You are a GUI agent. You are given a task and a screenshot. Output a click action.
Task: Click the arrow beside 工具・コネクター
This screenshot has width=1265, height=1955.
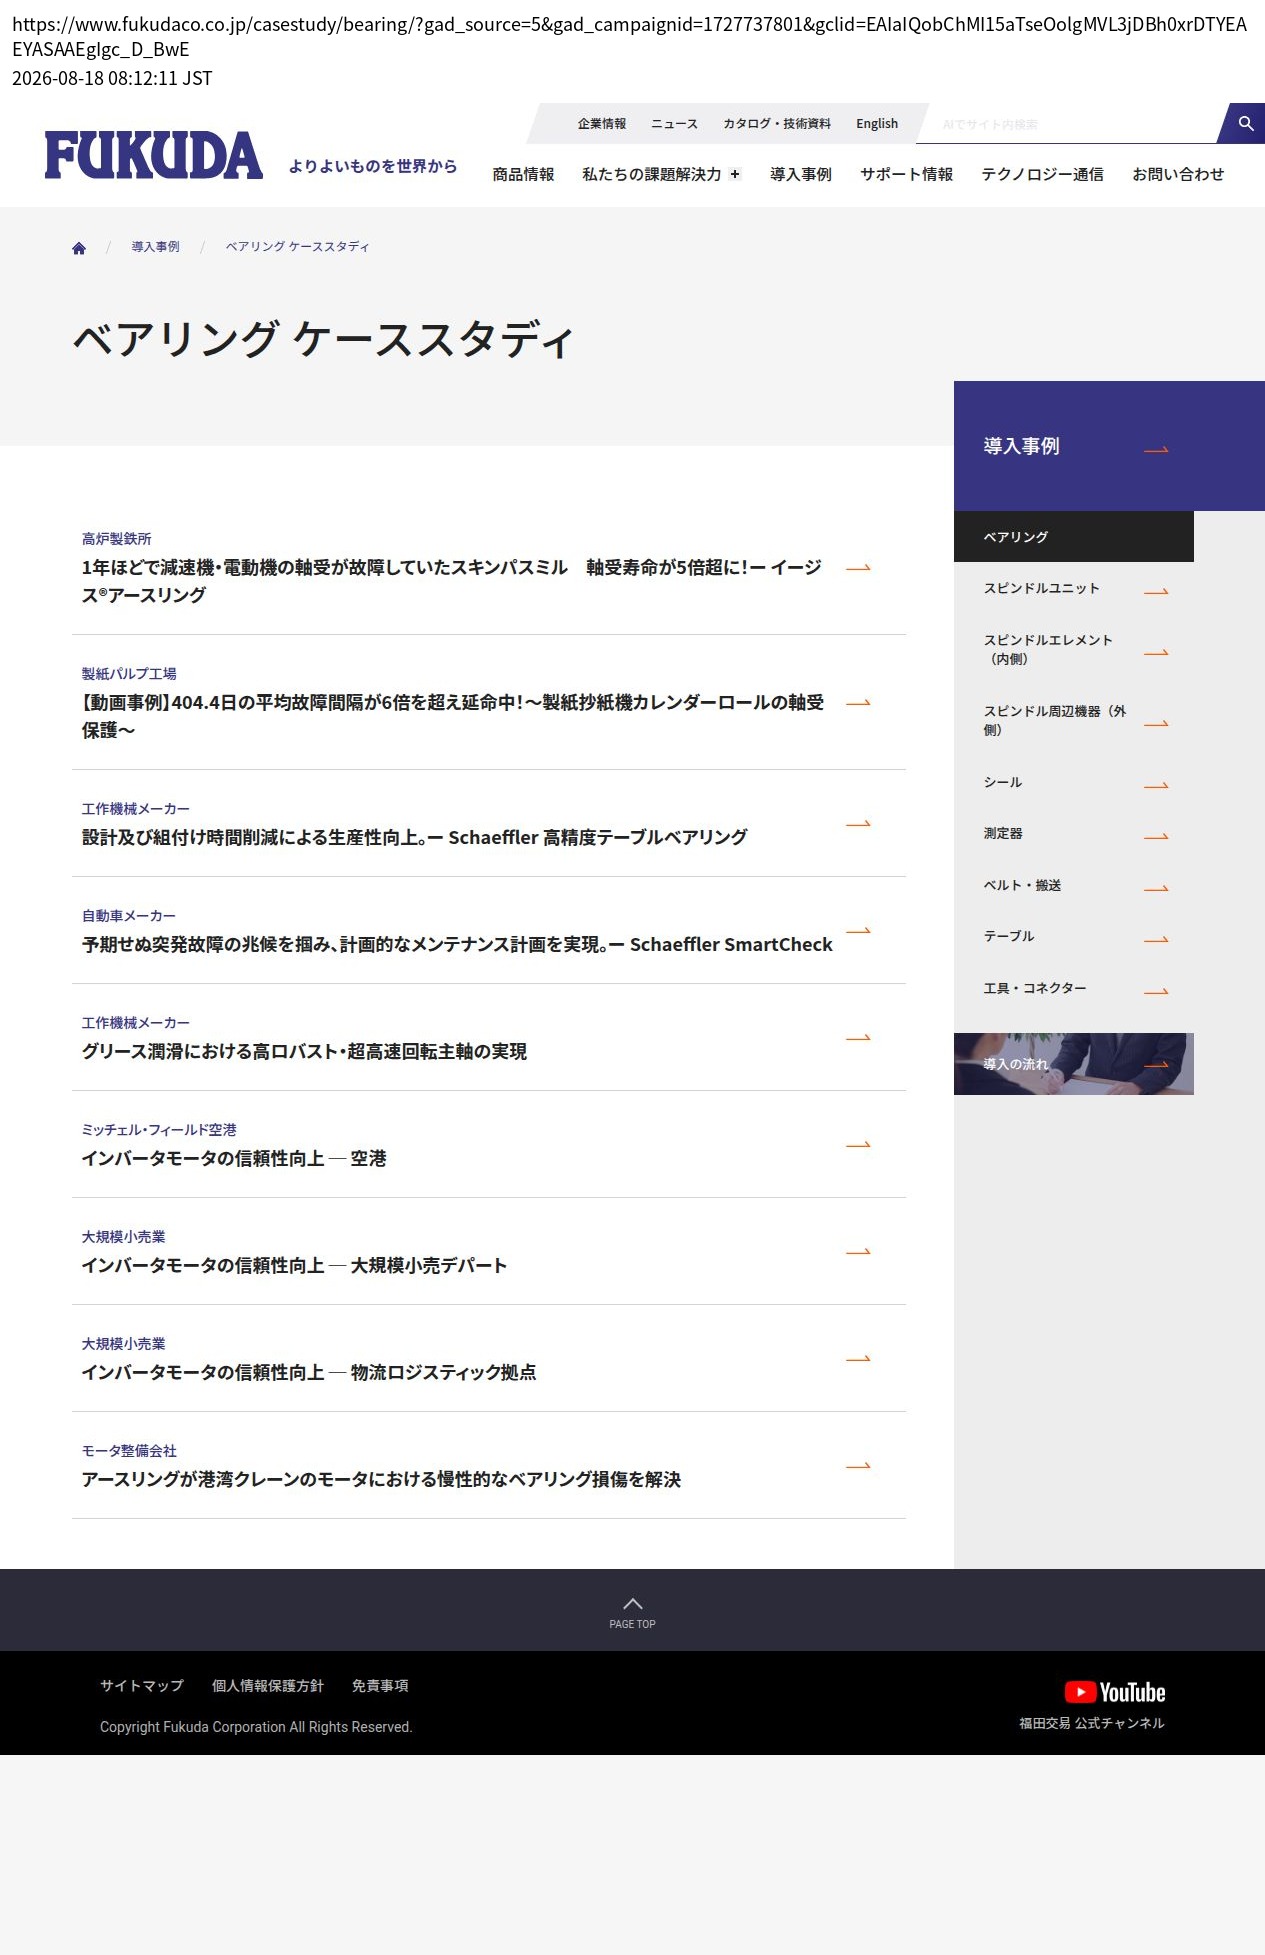click(x=1156, y=991)
